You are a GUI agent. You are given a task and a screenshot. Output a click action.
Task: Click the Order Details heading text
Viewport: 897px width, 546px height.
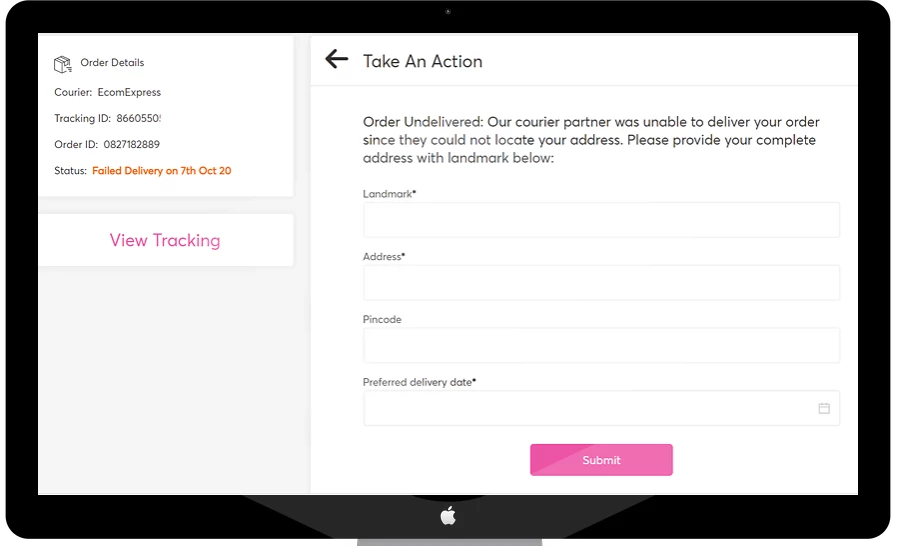tap(112, 63)
